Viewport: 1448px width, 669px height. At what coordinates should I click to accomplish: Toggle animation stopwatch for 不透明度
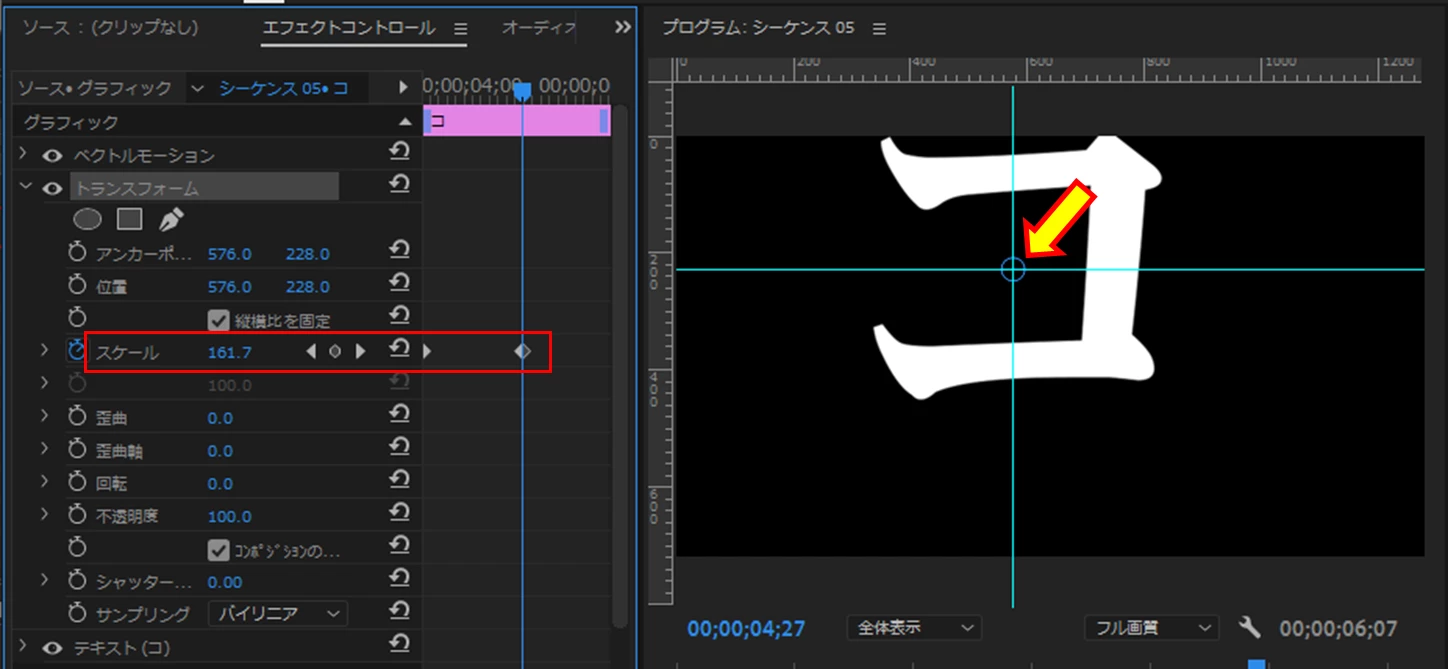78,516
